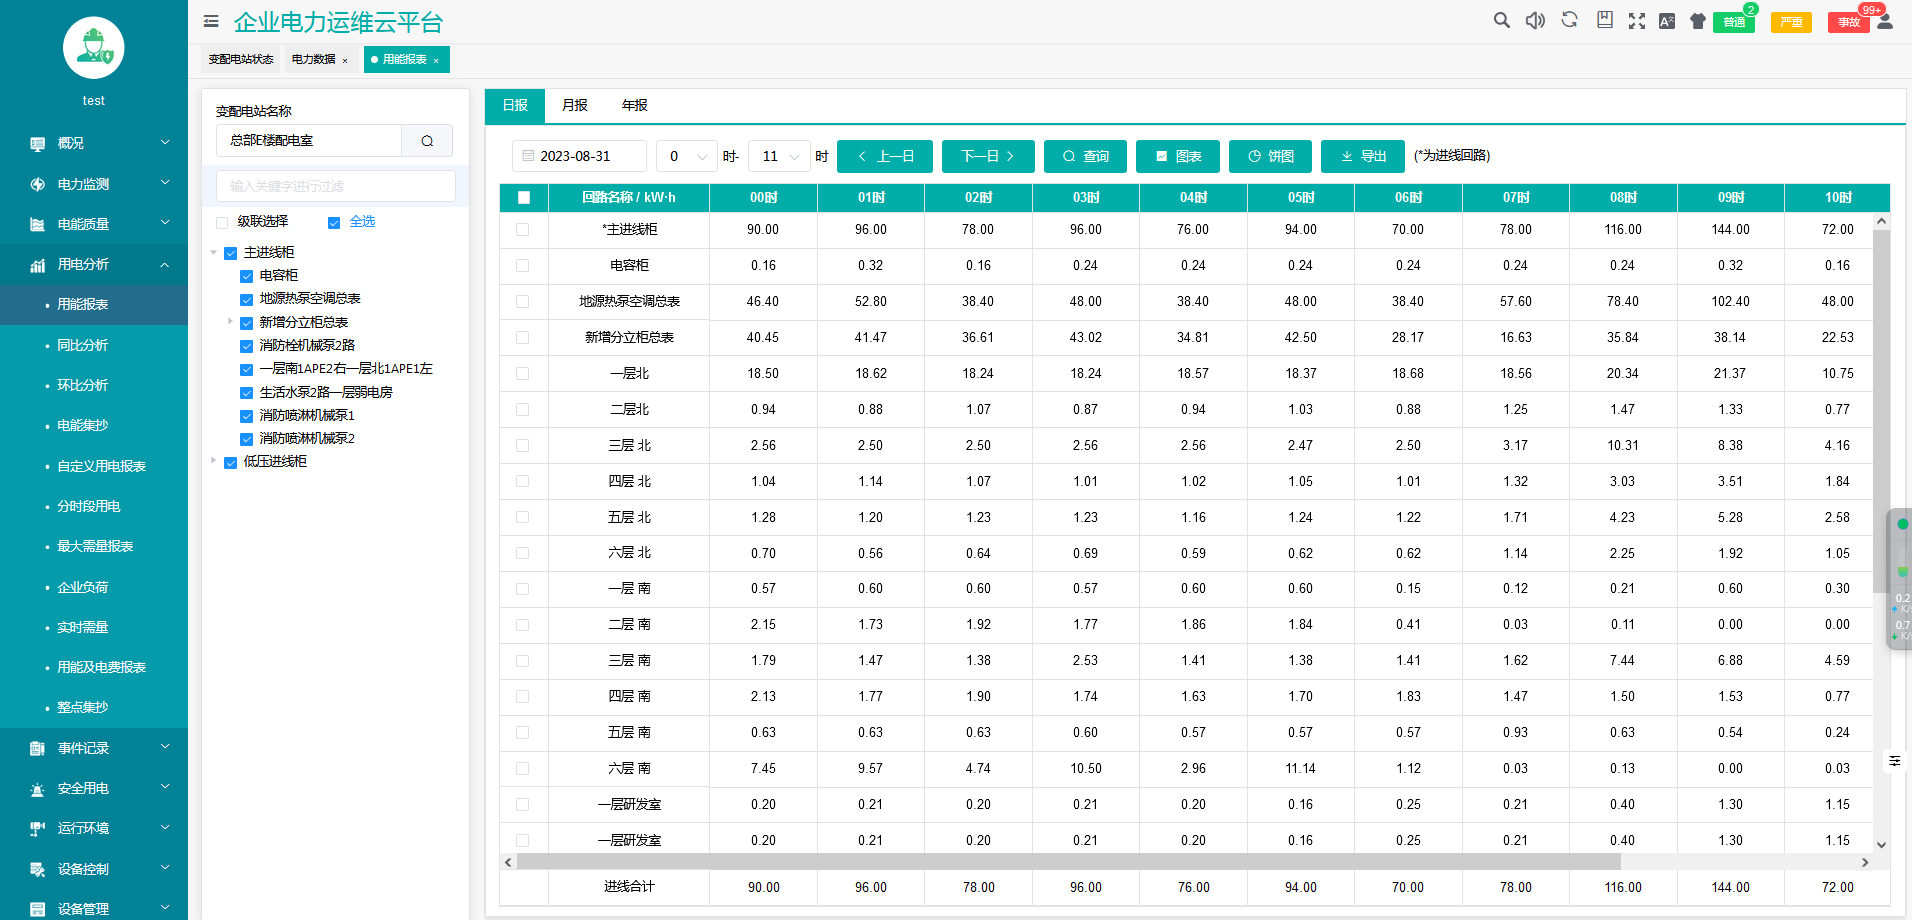Click the 电能质量 sidebar icon
Screen dimensions: 1912x920
click(x=37, y=224)
